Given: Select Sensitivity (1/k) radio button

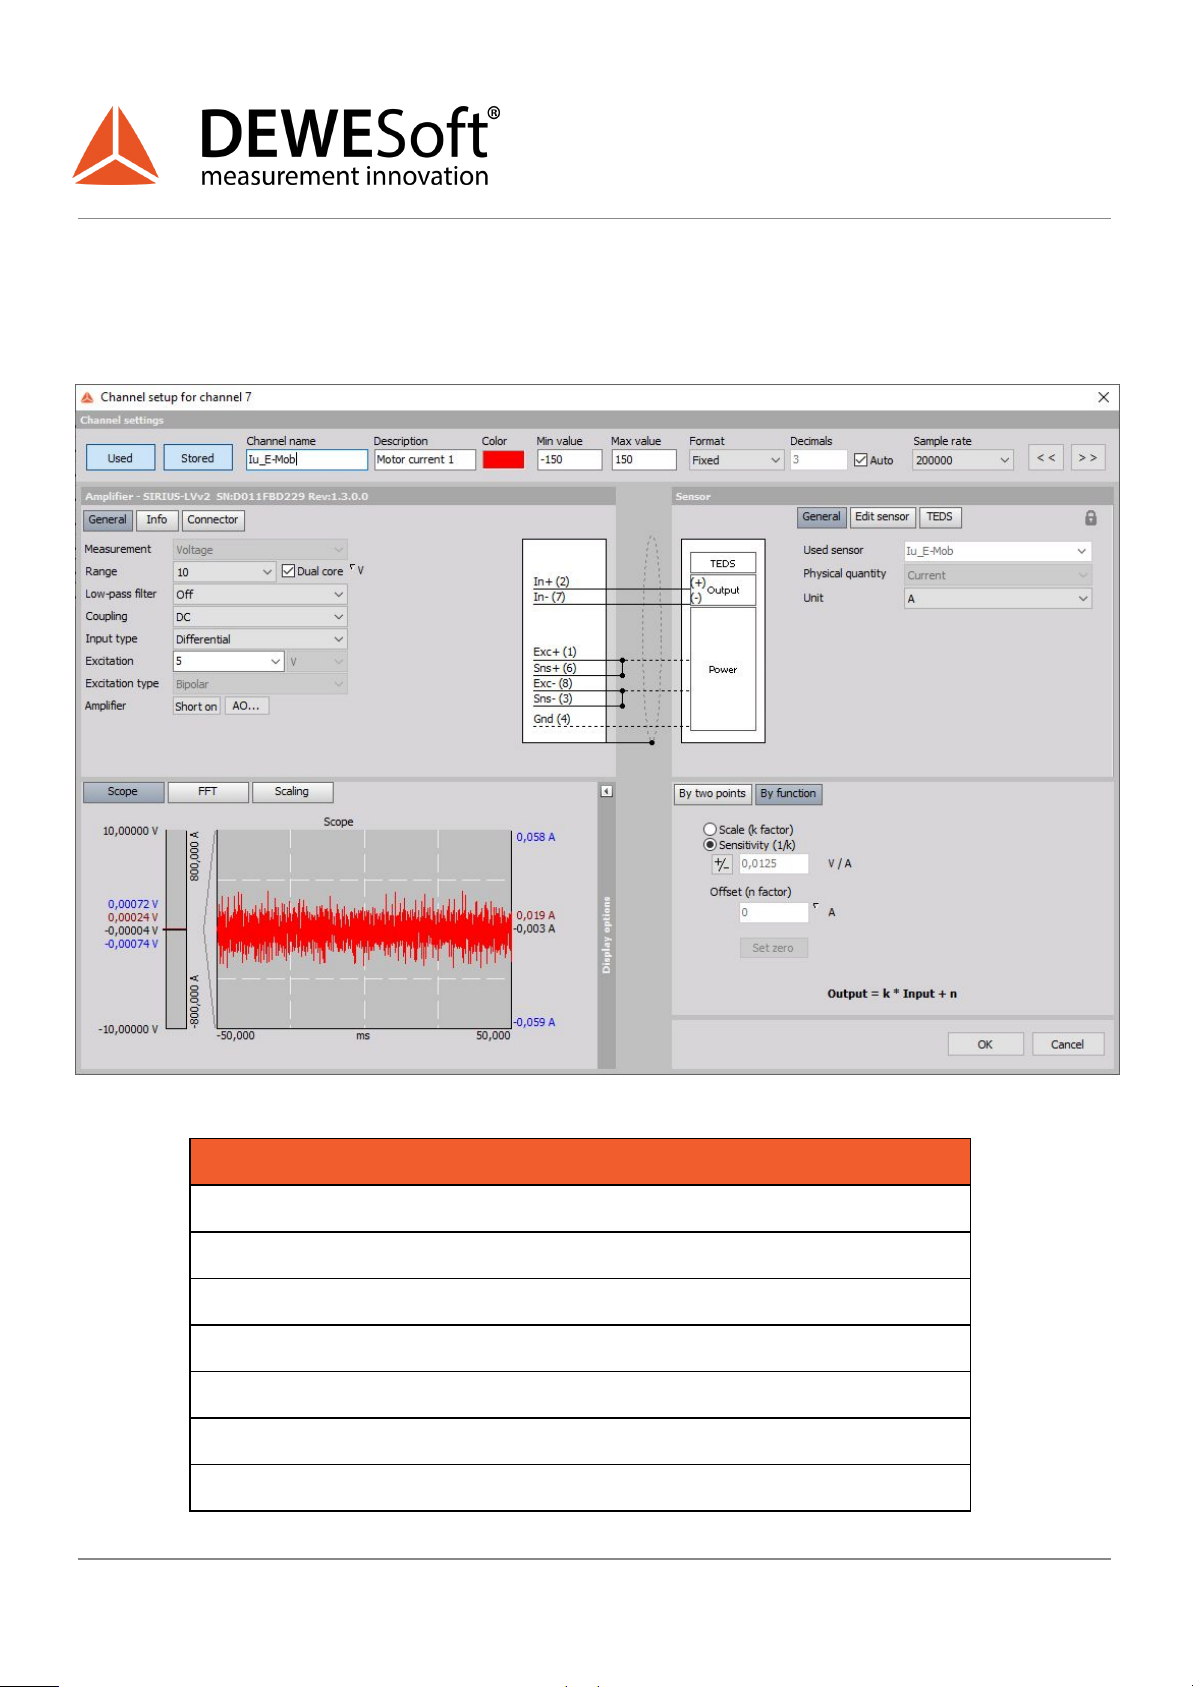Looking at the screenshot, I should pos(710,845).
